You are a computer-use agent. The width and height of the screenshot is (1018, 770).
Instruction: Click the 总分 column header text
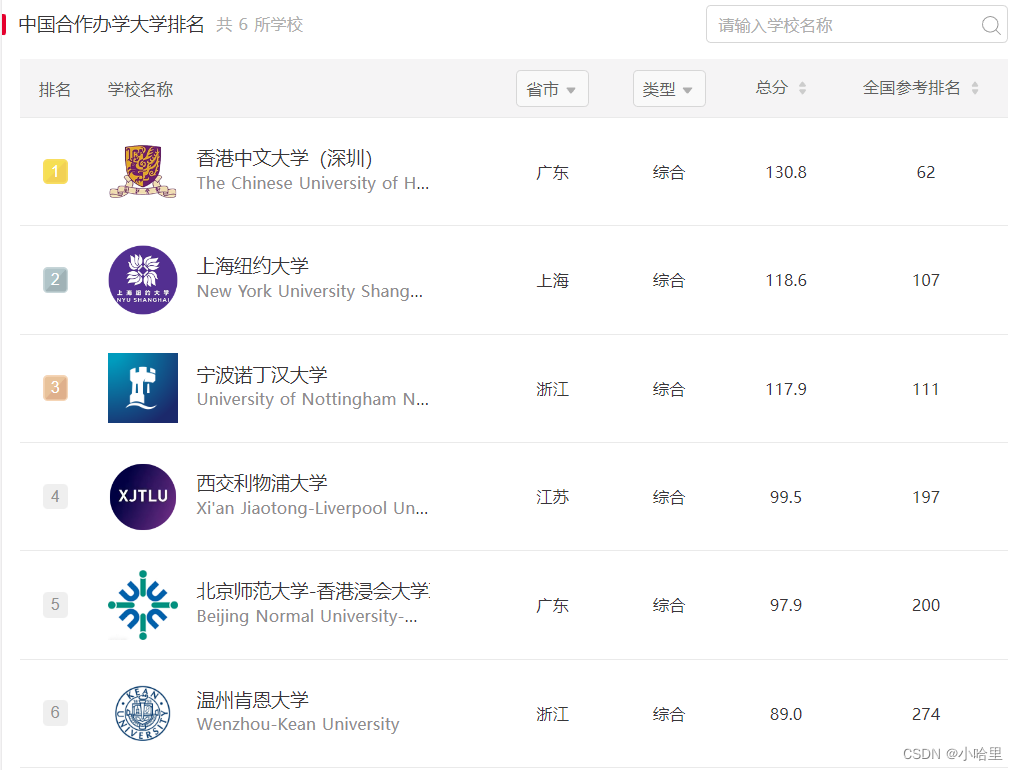click(x=771, y=88)
